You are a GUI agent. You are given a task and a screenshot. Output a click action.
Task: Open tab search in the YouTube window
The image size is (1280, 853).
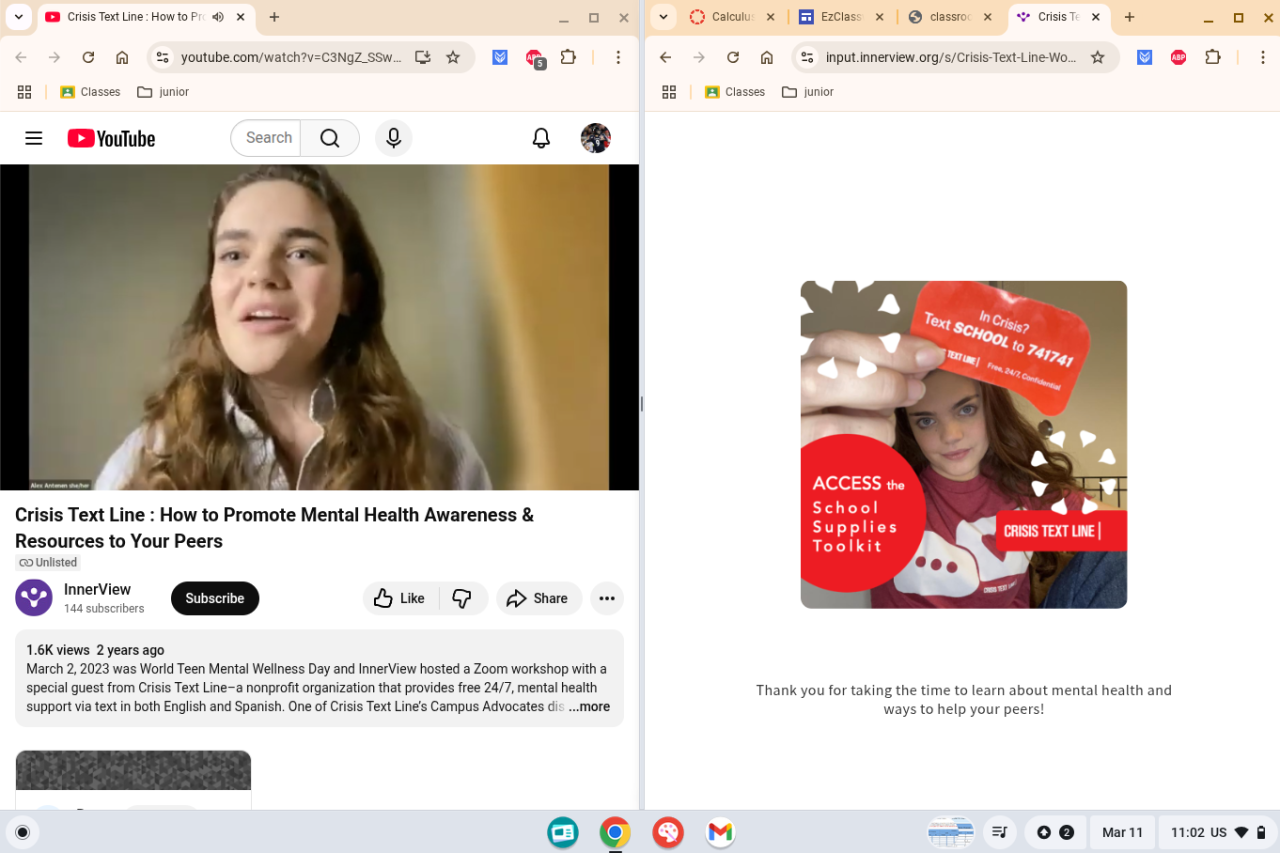coord(18,17)
